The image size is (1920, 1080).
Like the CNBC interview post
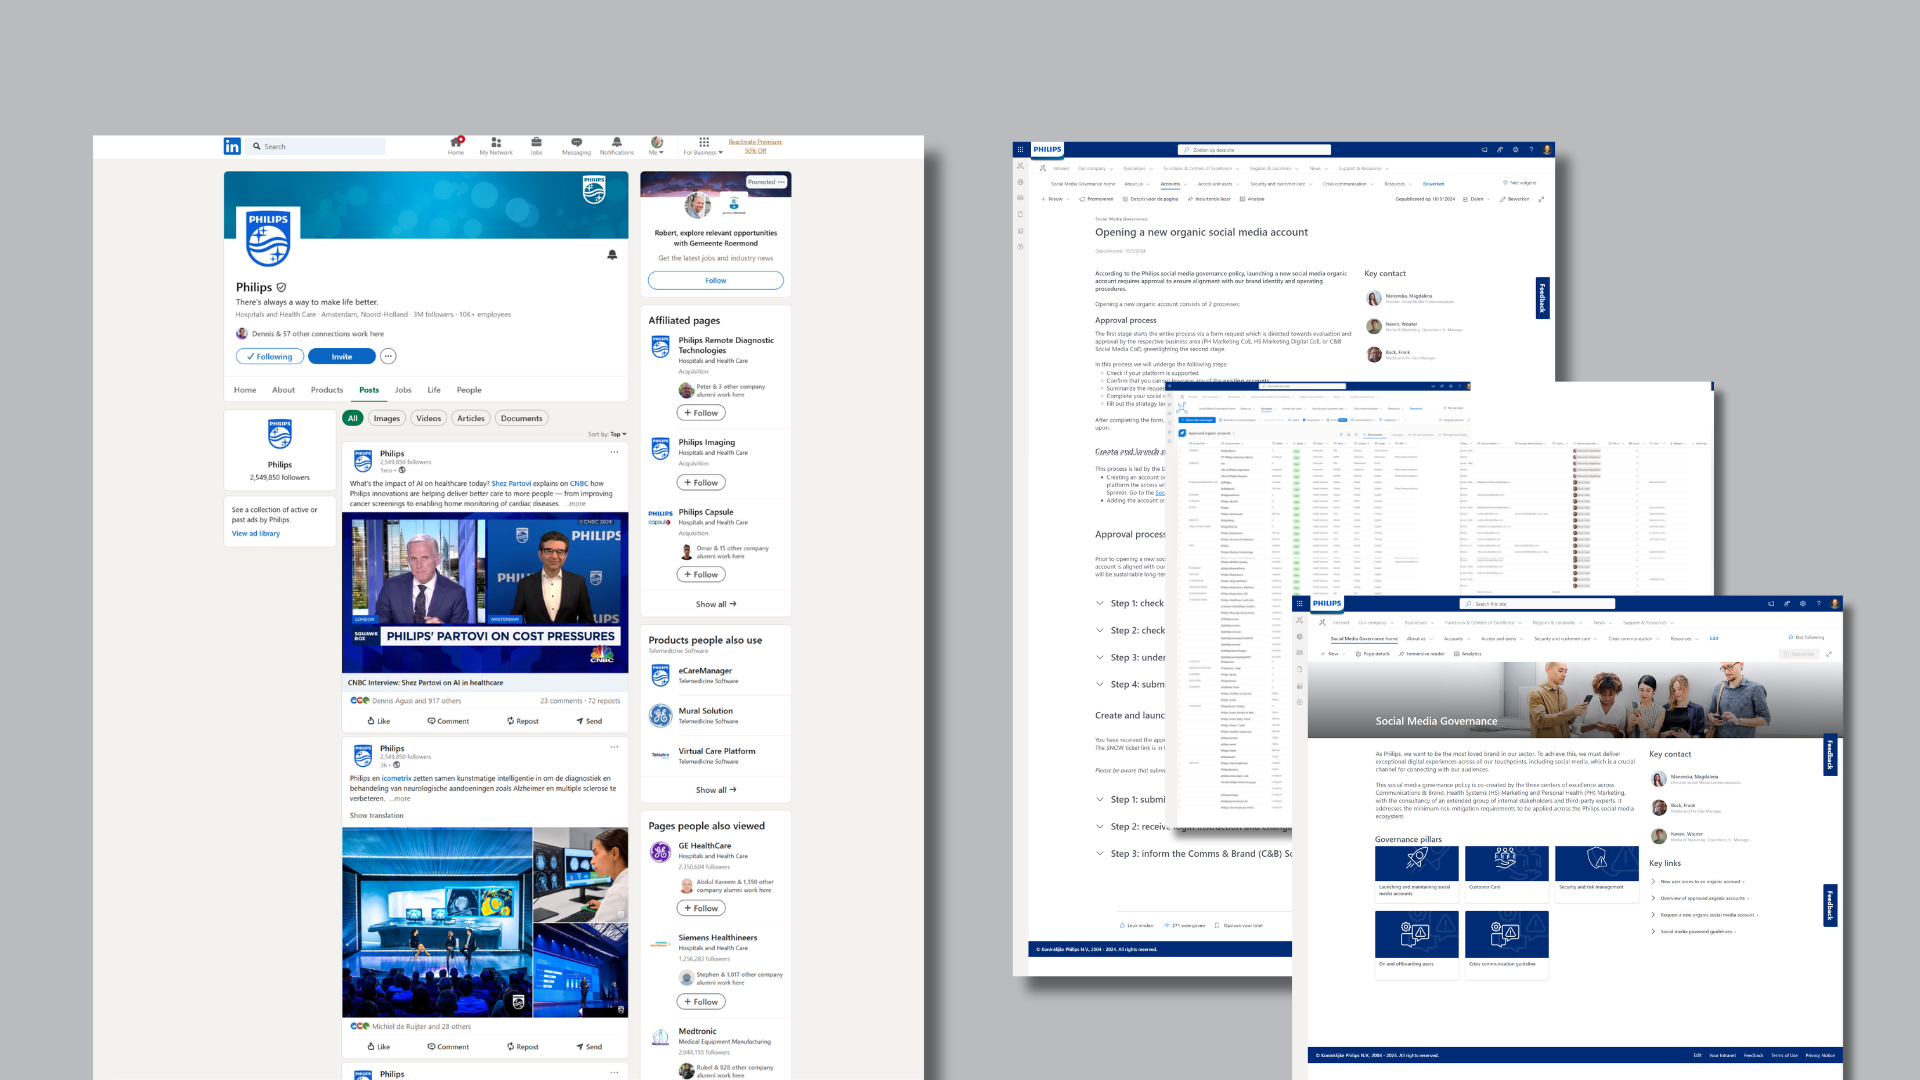click(x=379, y=721)
